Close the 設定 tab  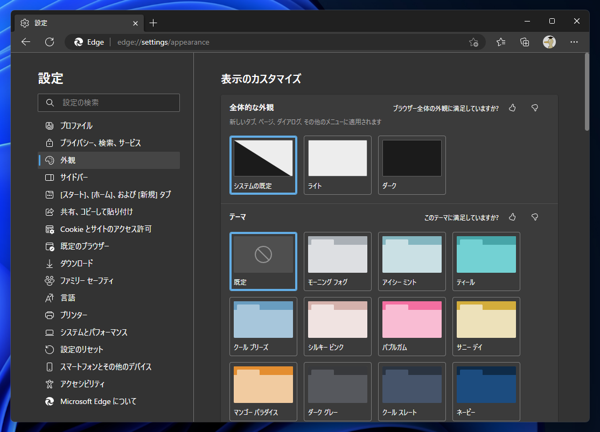pos(135,23)
